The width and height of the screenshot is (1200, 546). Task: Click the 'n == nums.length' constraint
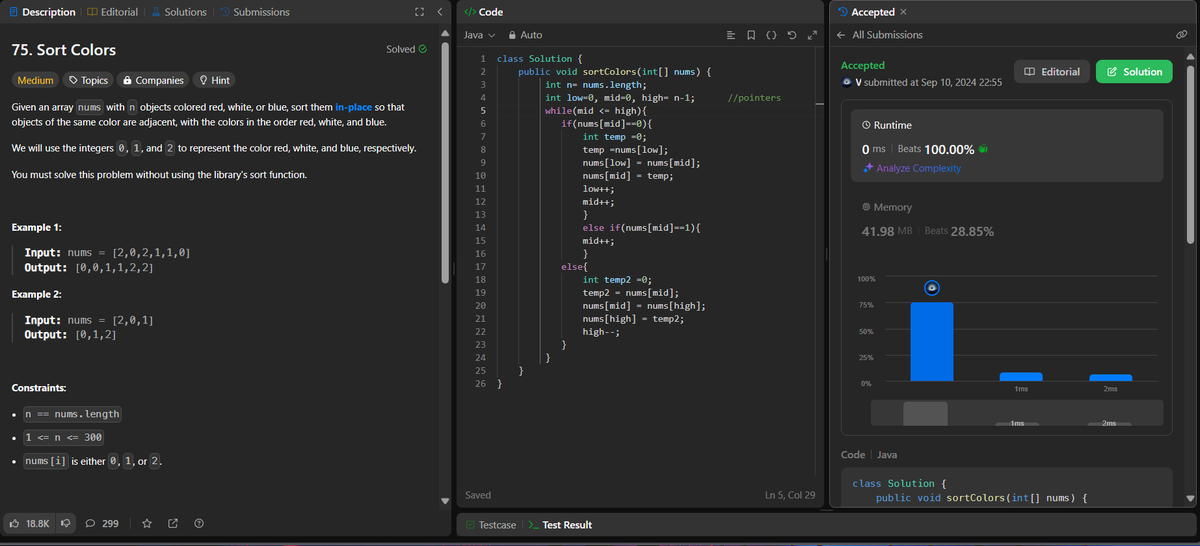tap(72, 414)
